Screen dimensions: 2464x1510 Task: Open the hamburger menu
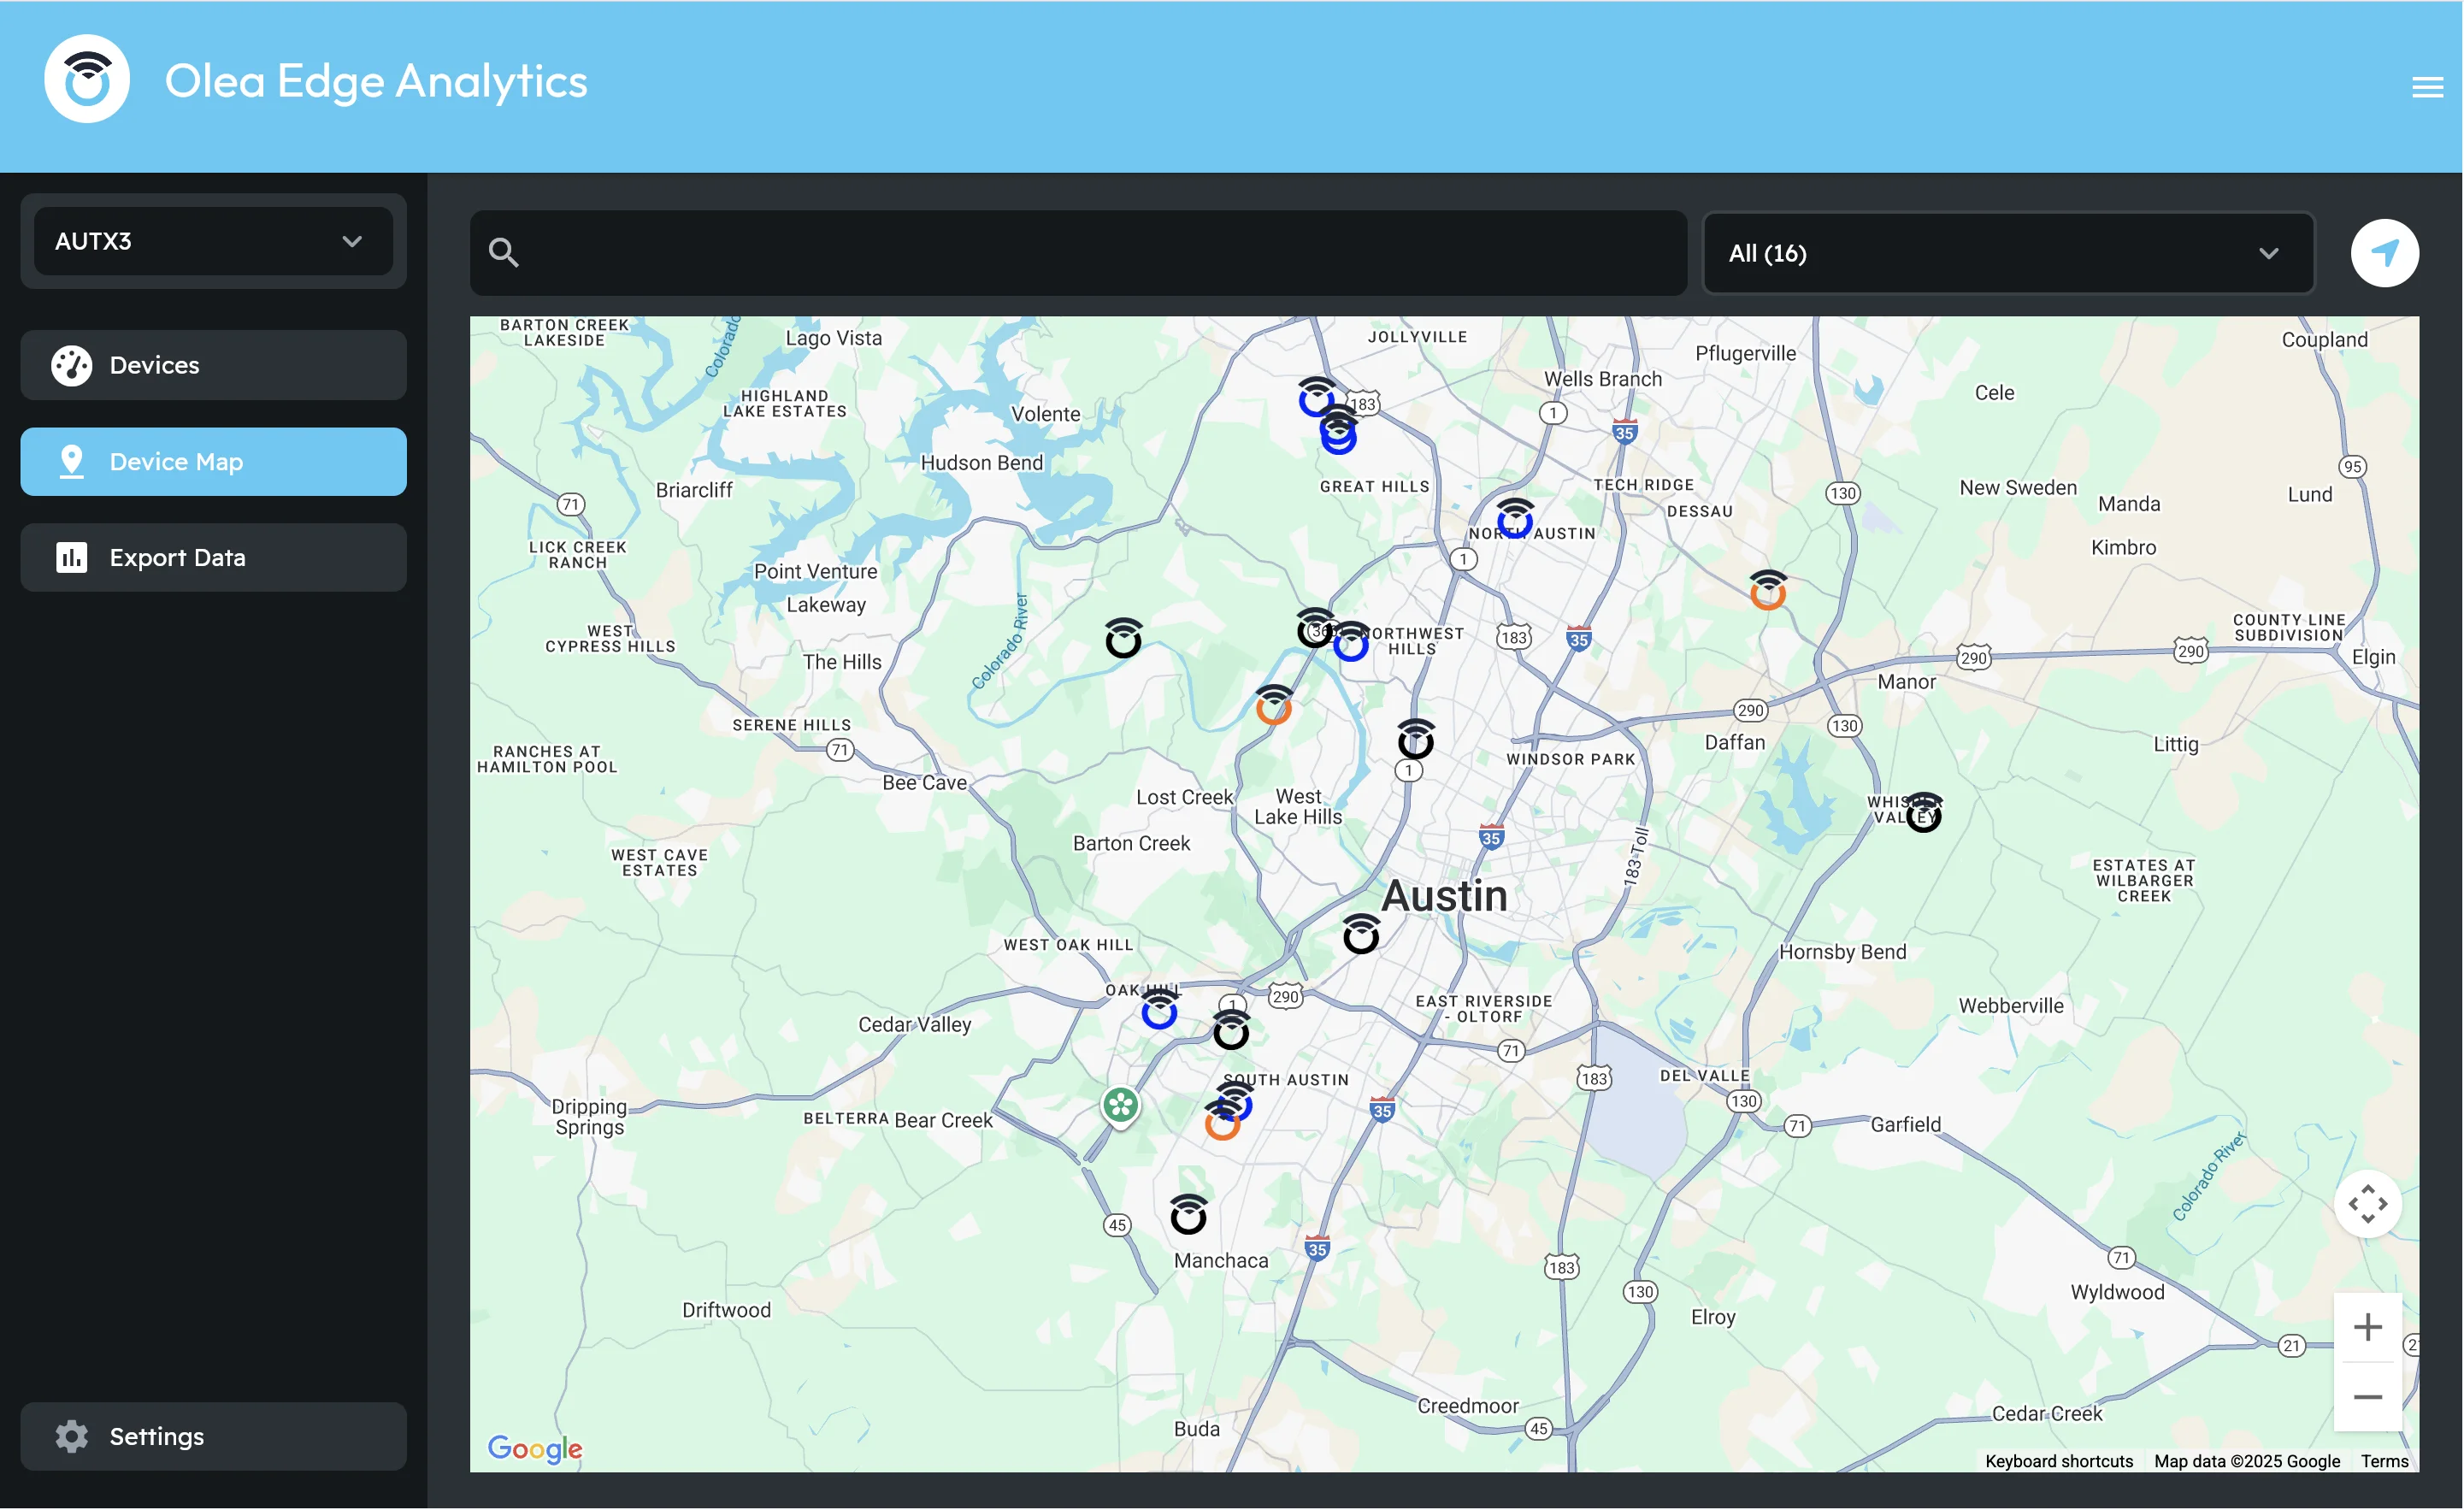(x=2427, y=86)
